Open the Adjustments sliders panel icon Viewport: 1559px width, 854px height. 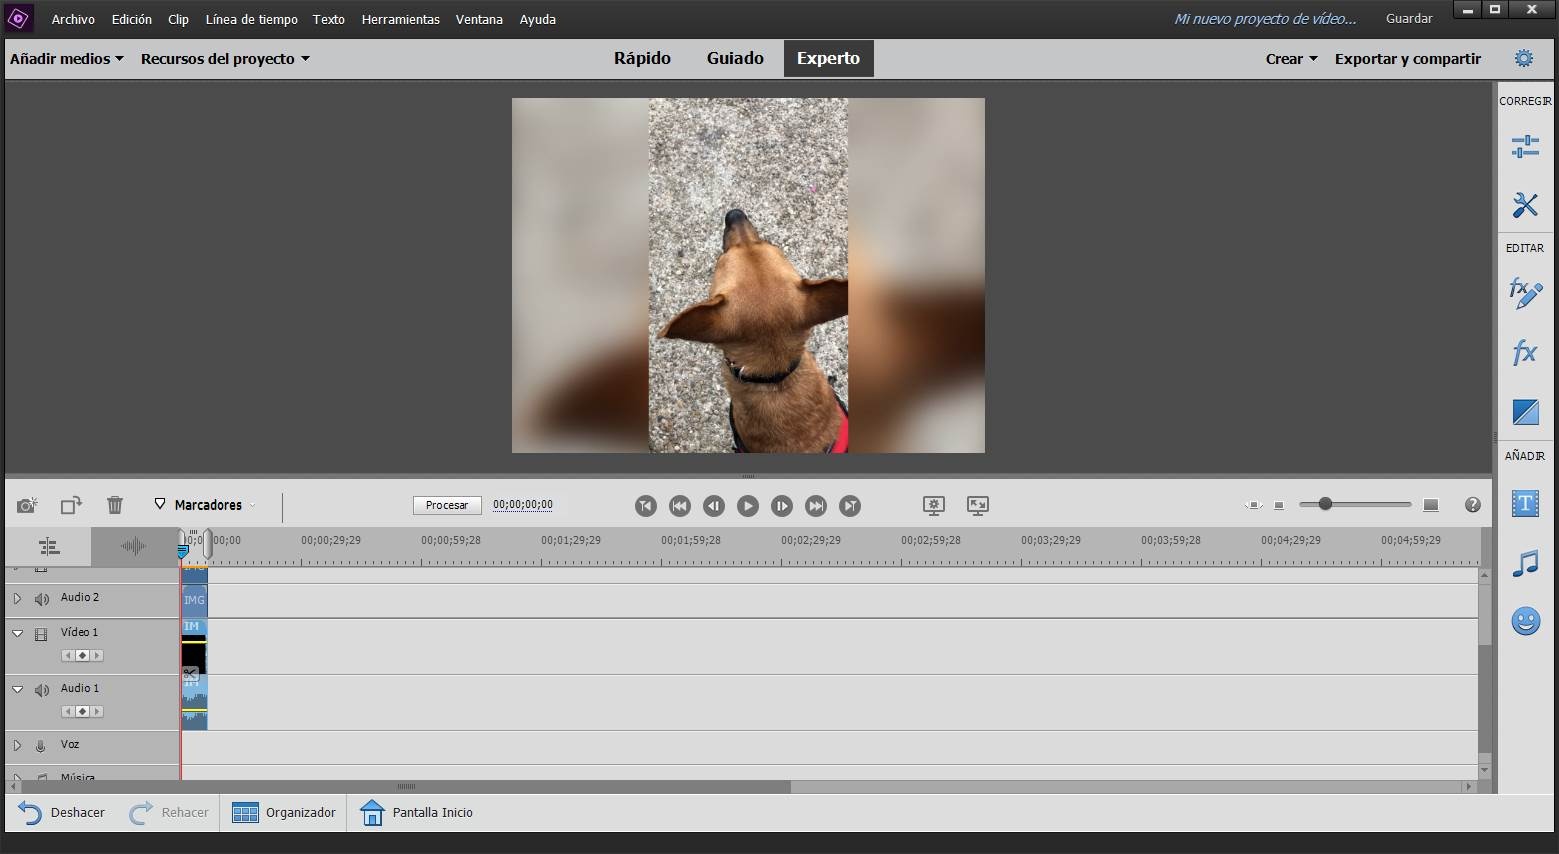(x=1524, y=147)
